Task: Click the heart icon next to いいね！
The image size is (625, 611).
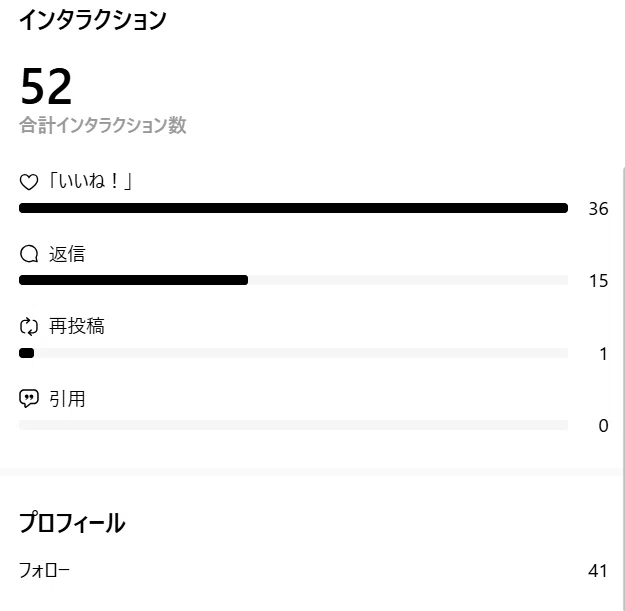Action: click(29, 182)
